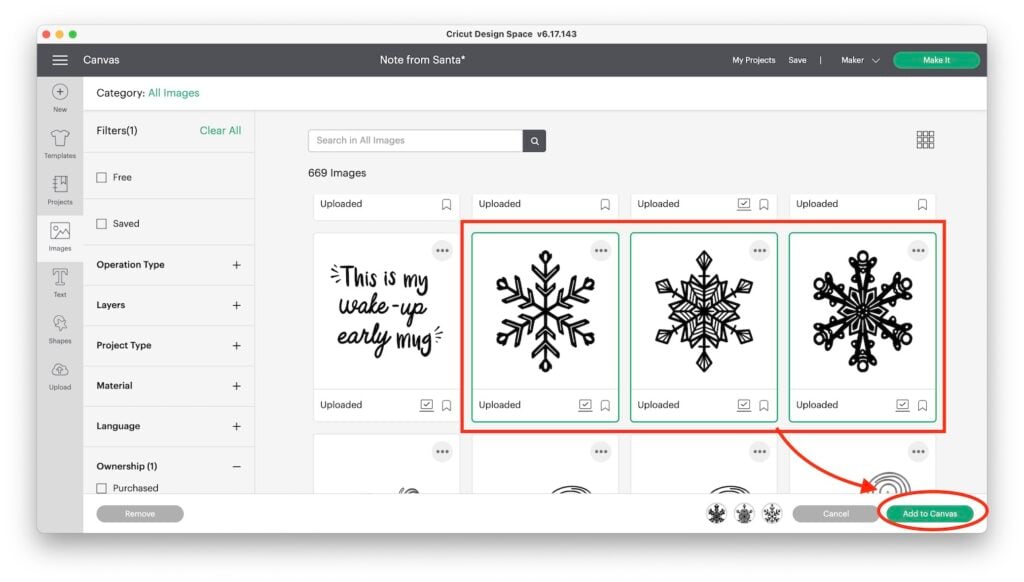This screenshot has height=582, width=1024.
Task: Tick the Saved filter checkbox
Action: pos(101,224)
